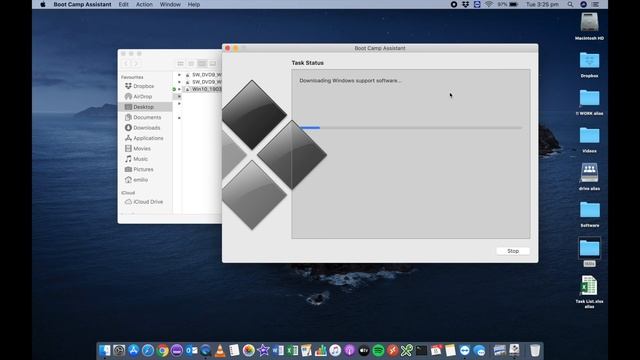Open the Trash in the Dock
Image resolution: width=640 pixels, height=360 pixels.
535,350
